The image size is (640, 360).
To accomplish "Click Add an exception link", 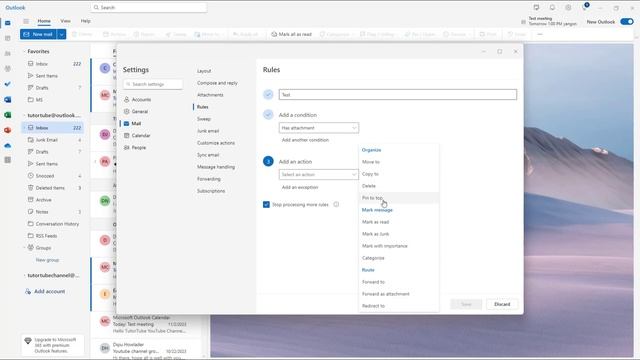I will tap(300, 187).
